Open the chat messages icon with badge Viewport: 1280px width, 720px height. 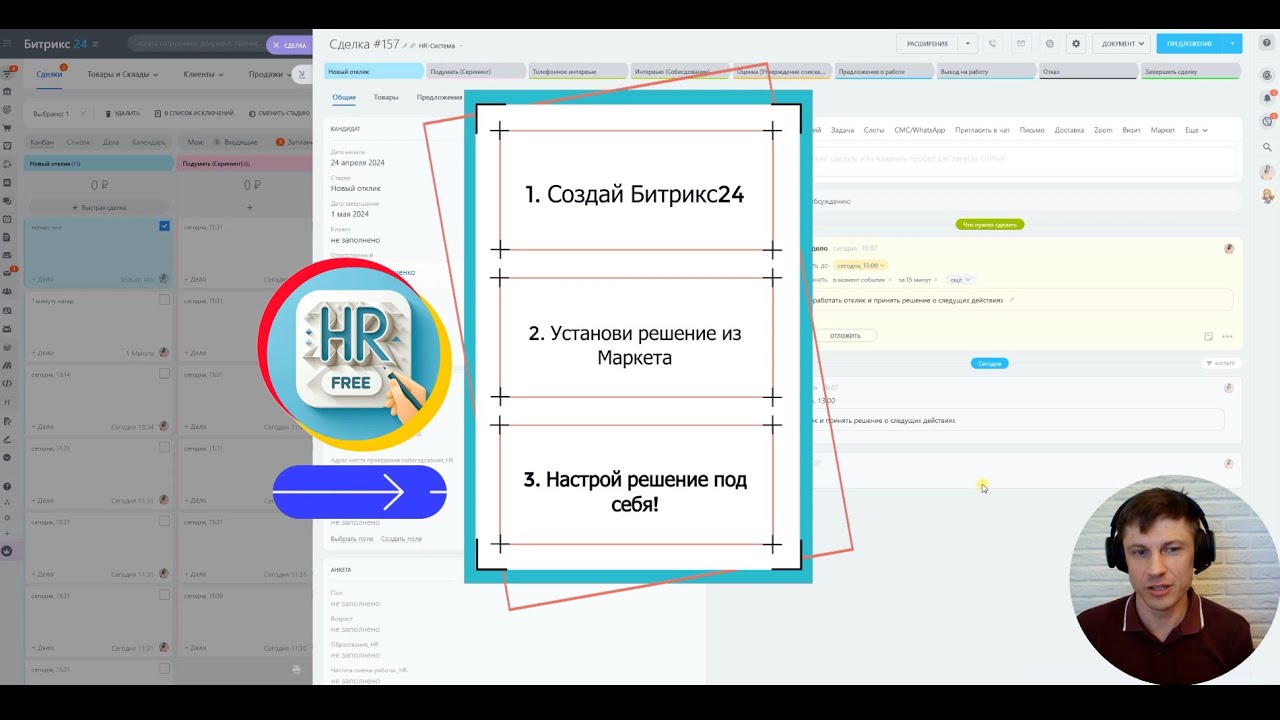click(x=1267, y=122)
